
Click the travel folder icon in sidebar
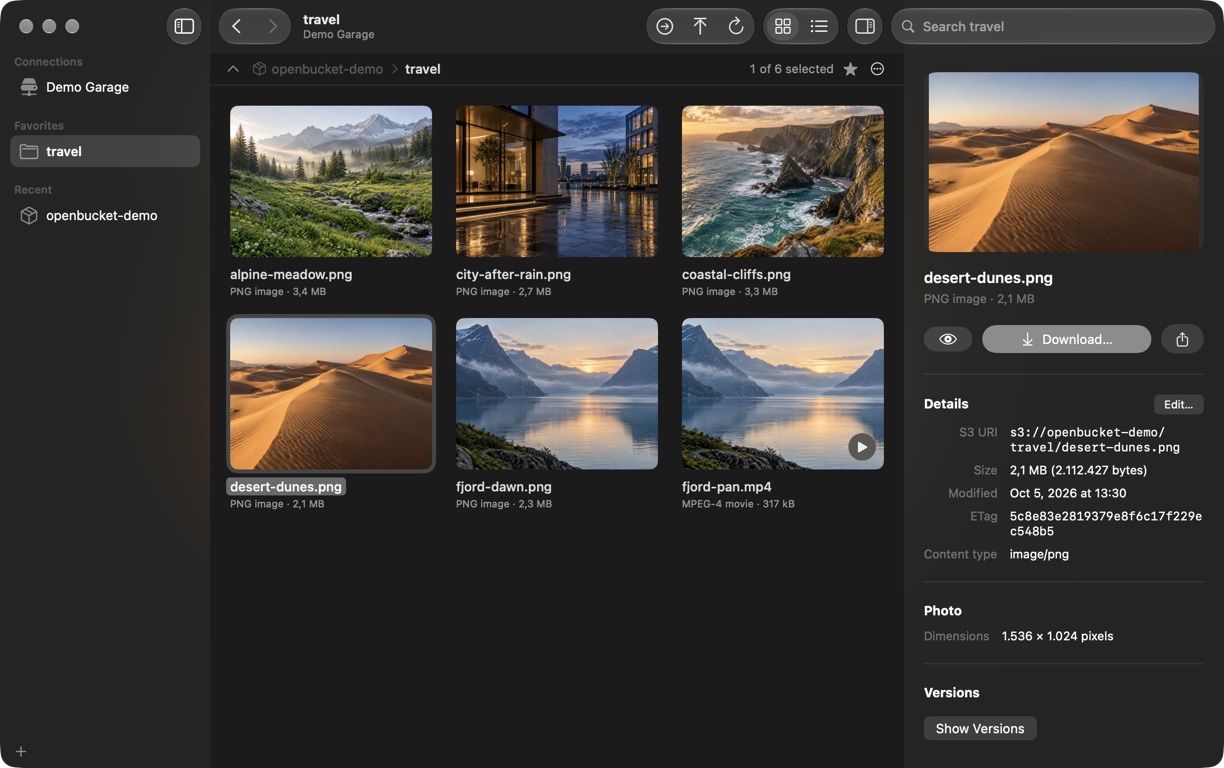tap(29, 151)
